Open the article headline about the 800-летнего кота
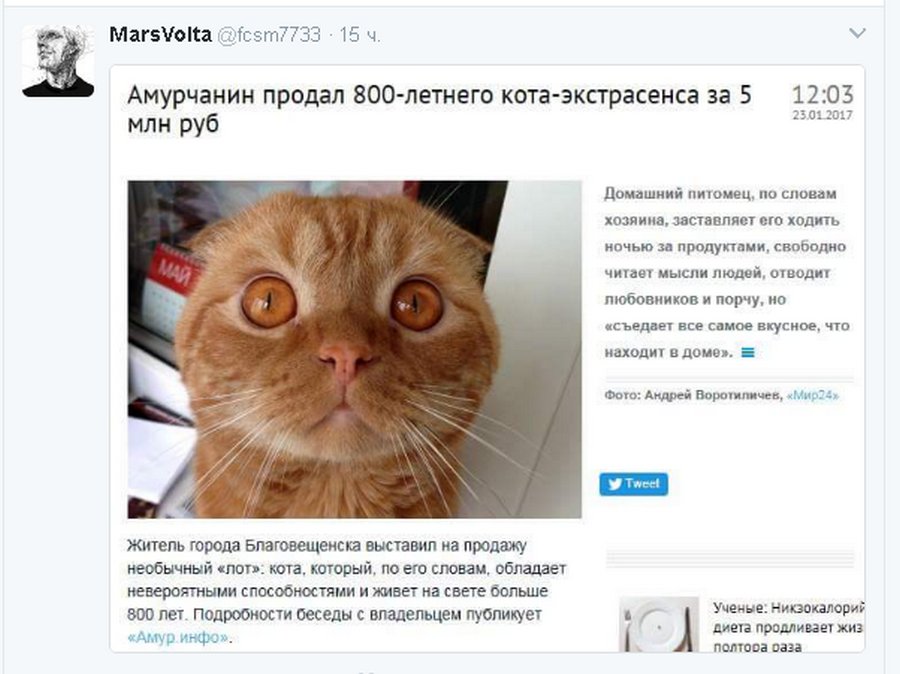The width and height of the screenshot is (900, 674). pos(439,109)
